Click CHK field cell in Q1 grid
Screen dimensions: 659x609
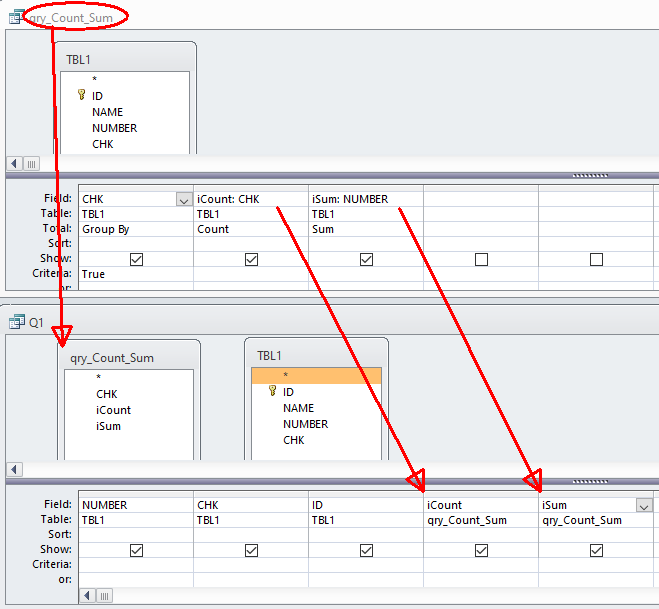[x=251, y=505]
